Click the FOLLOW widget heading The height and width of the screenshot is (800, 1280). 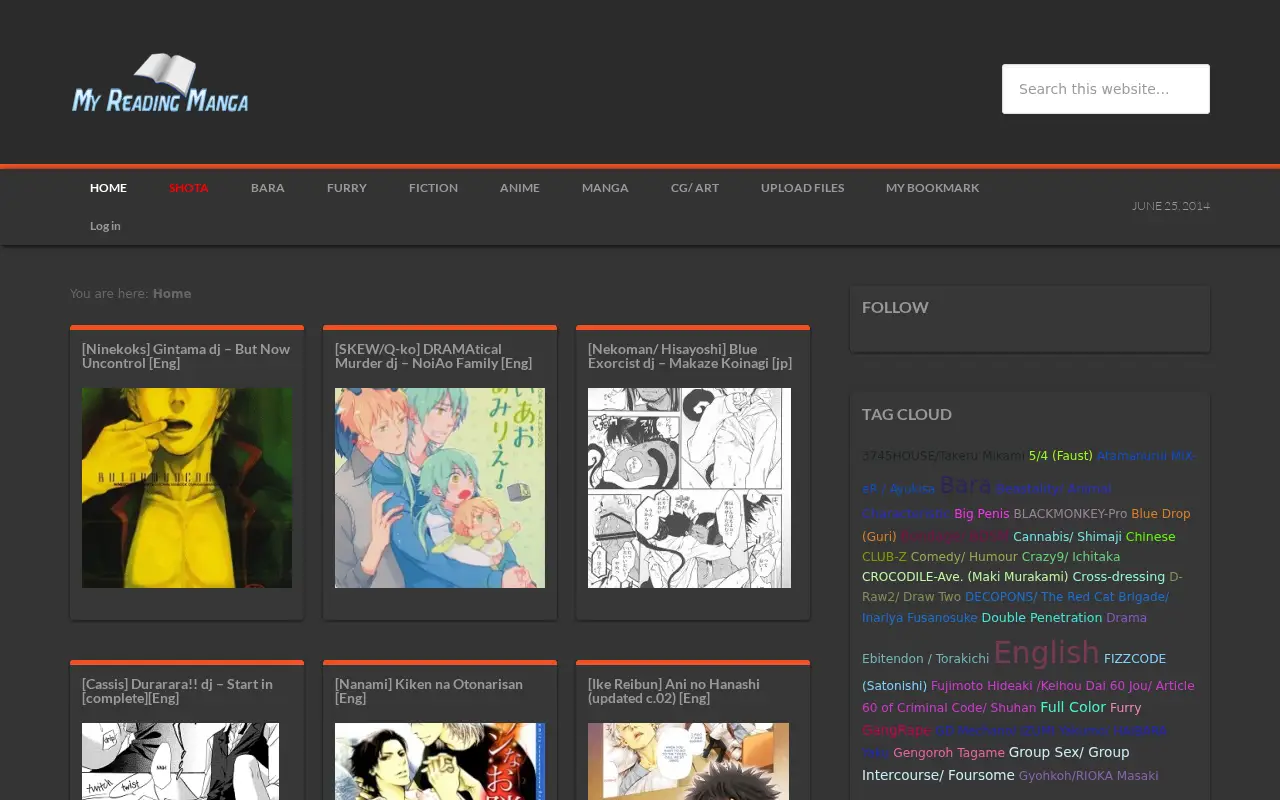[895, 307]
